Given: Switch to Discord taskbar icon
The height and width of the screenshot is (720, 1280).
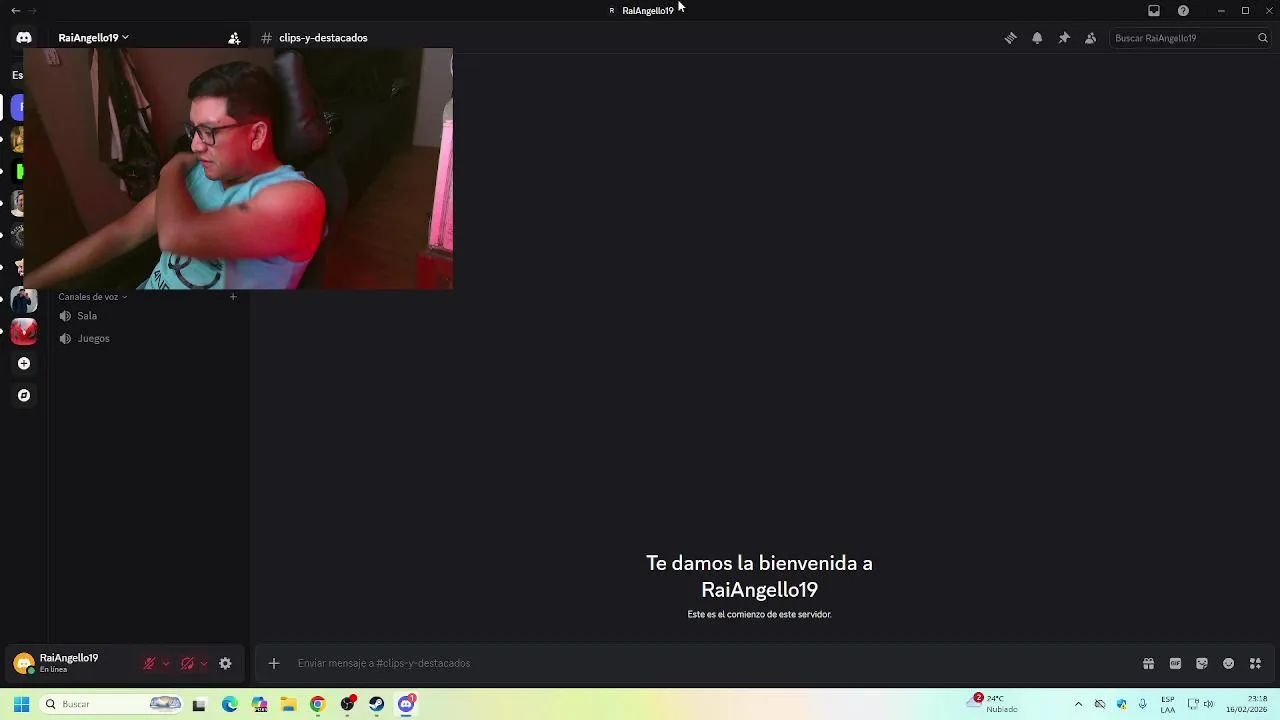Looking at the screenshot, I should [406, 704].
